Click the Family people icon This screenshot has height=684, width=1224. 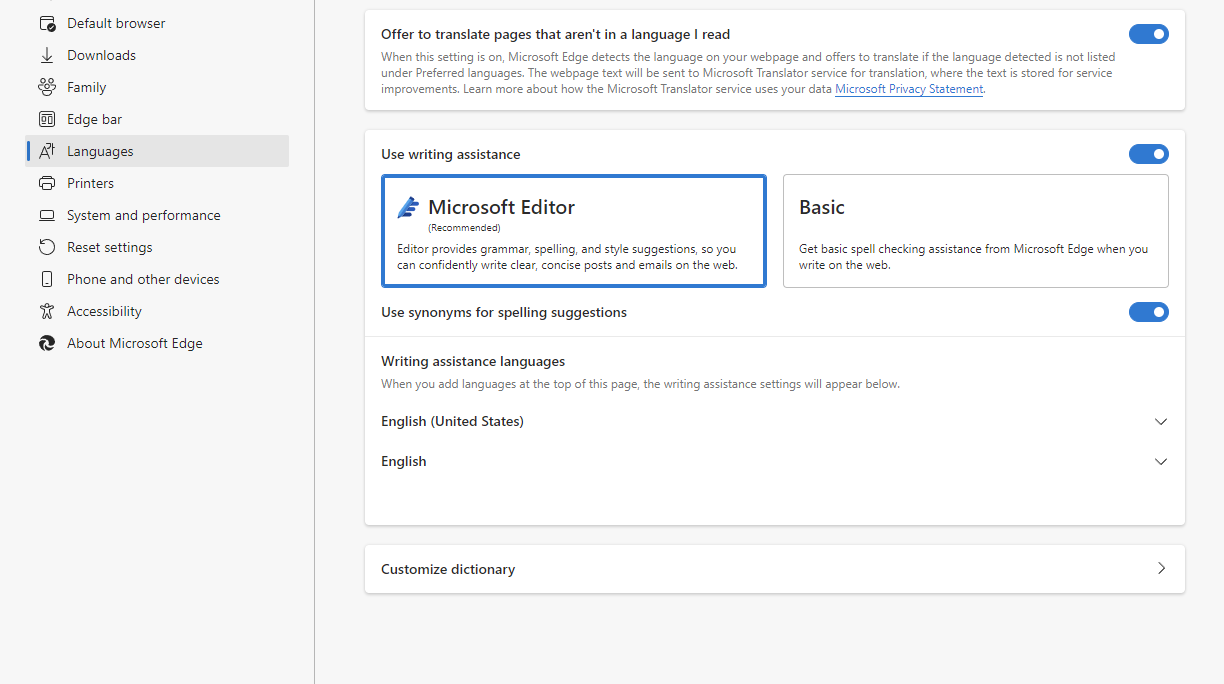coord(46,87)
